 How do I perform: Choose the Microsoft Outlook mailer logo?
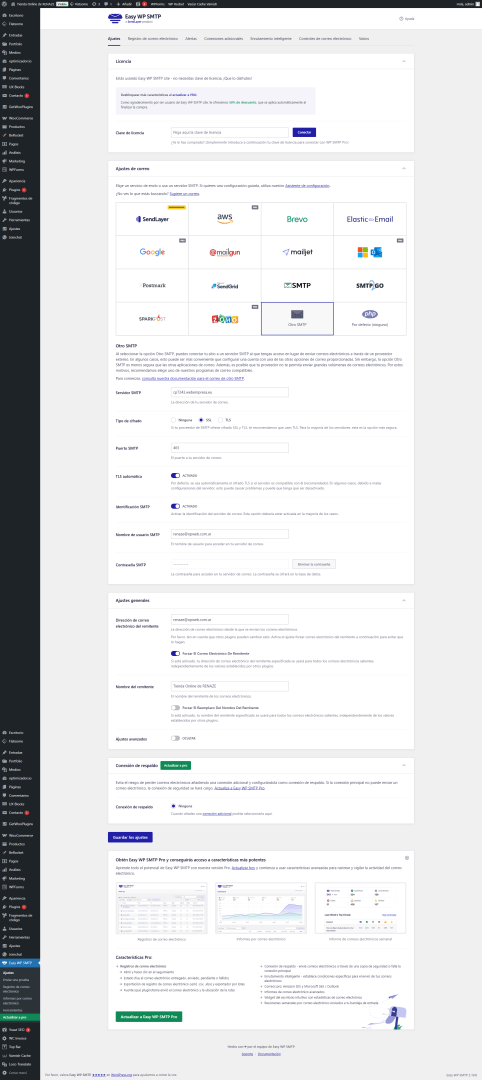370,252
